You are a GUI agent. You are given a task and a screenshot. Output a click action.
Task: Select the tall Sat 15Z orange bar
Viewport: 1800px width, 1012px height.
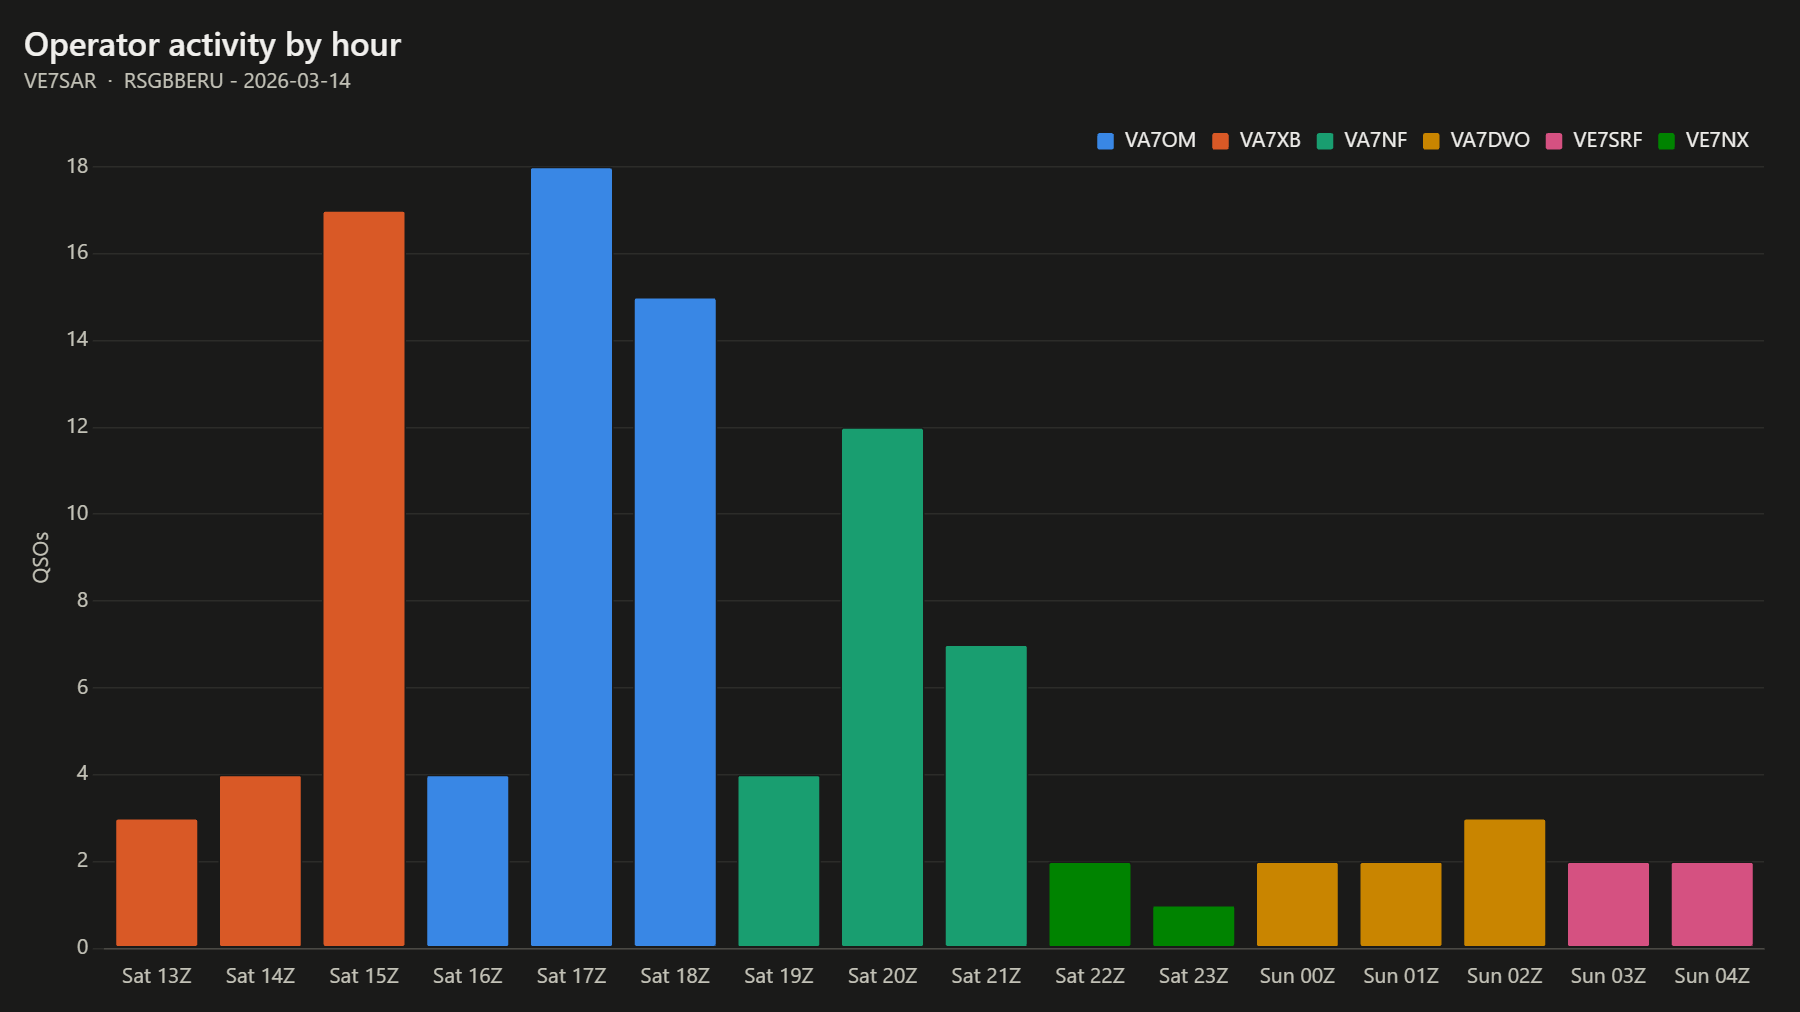364,579
